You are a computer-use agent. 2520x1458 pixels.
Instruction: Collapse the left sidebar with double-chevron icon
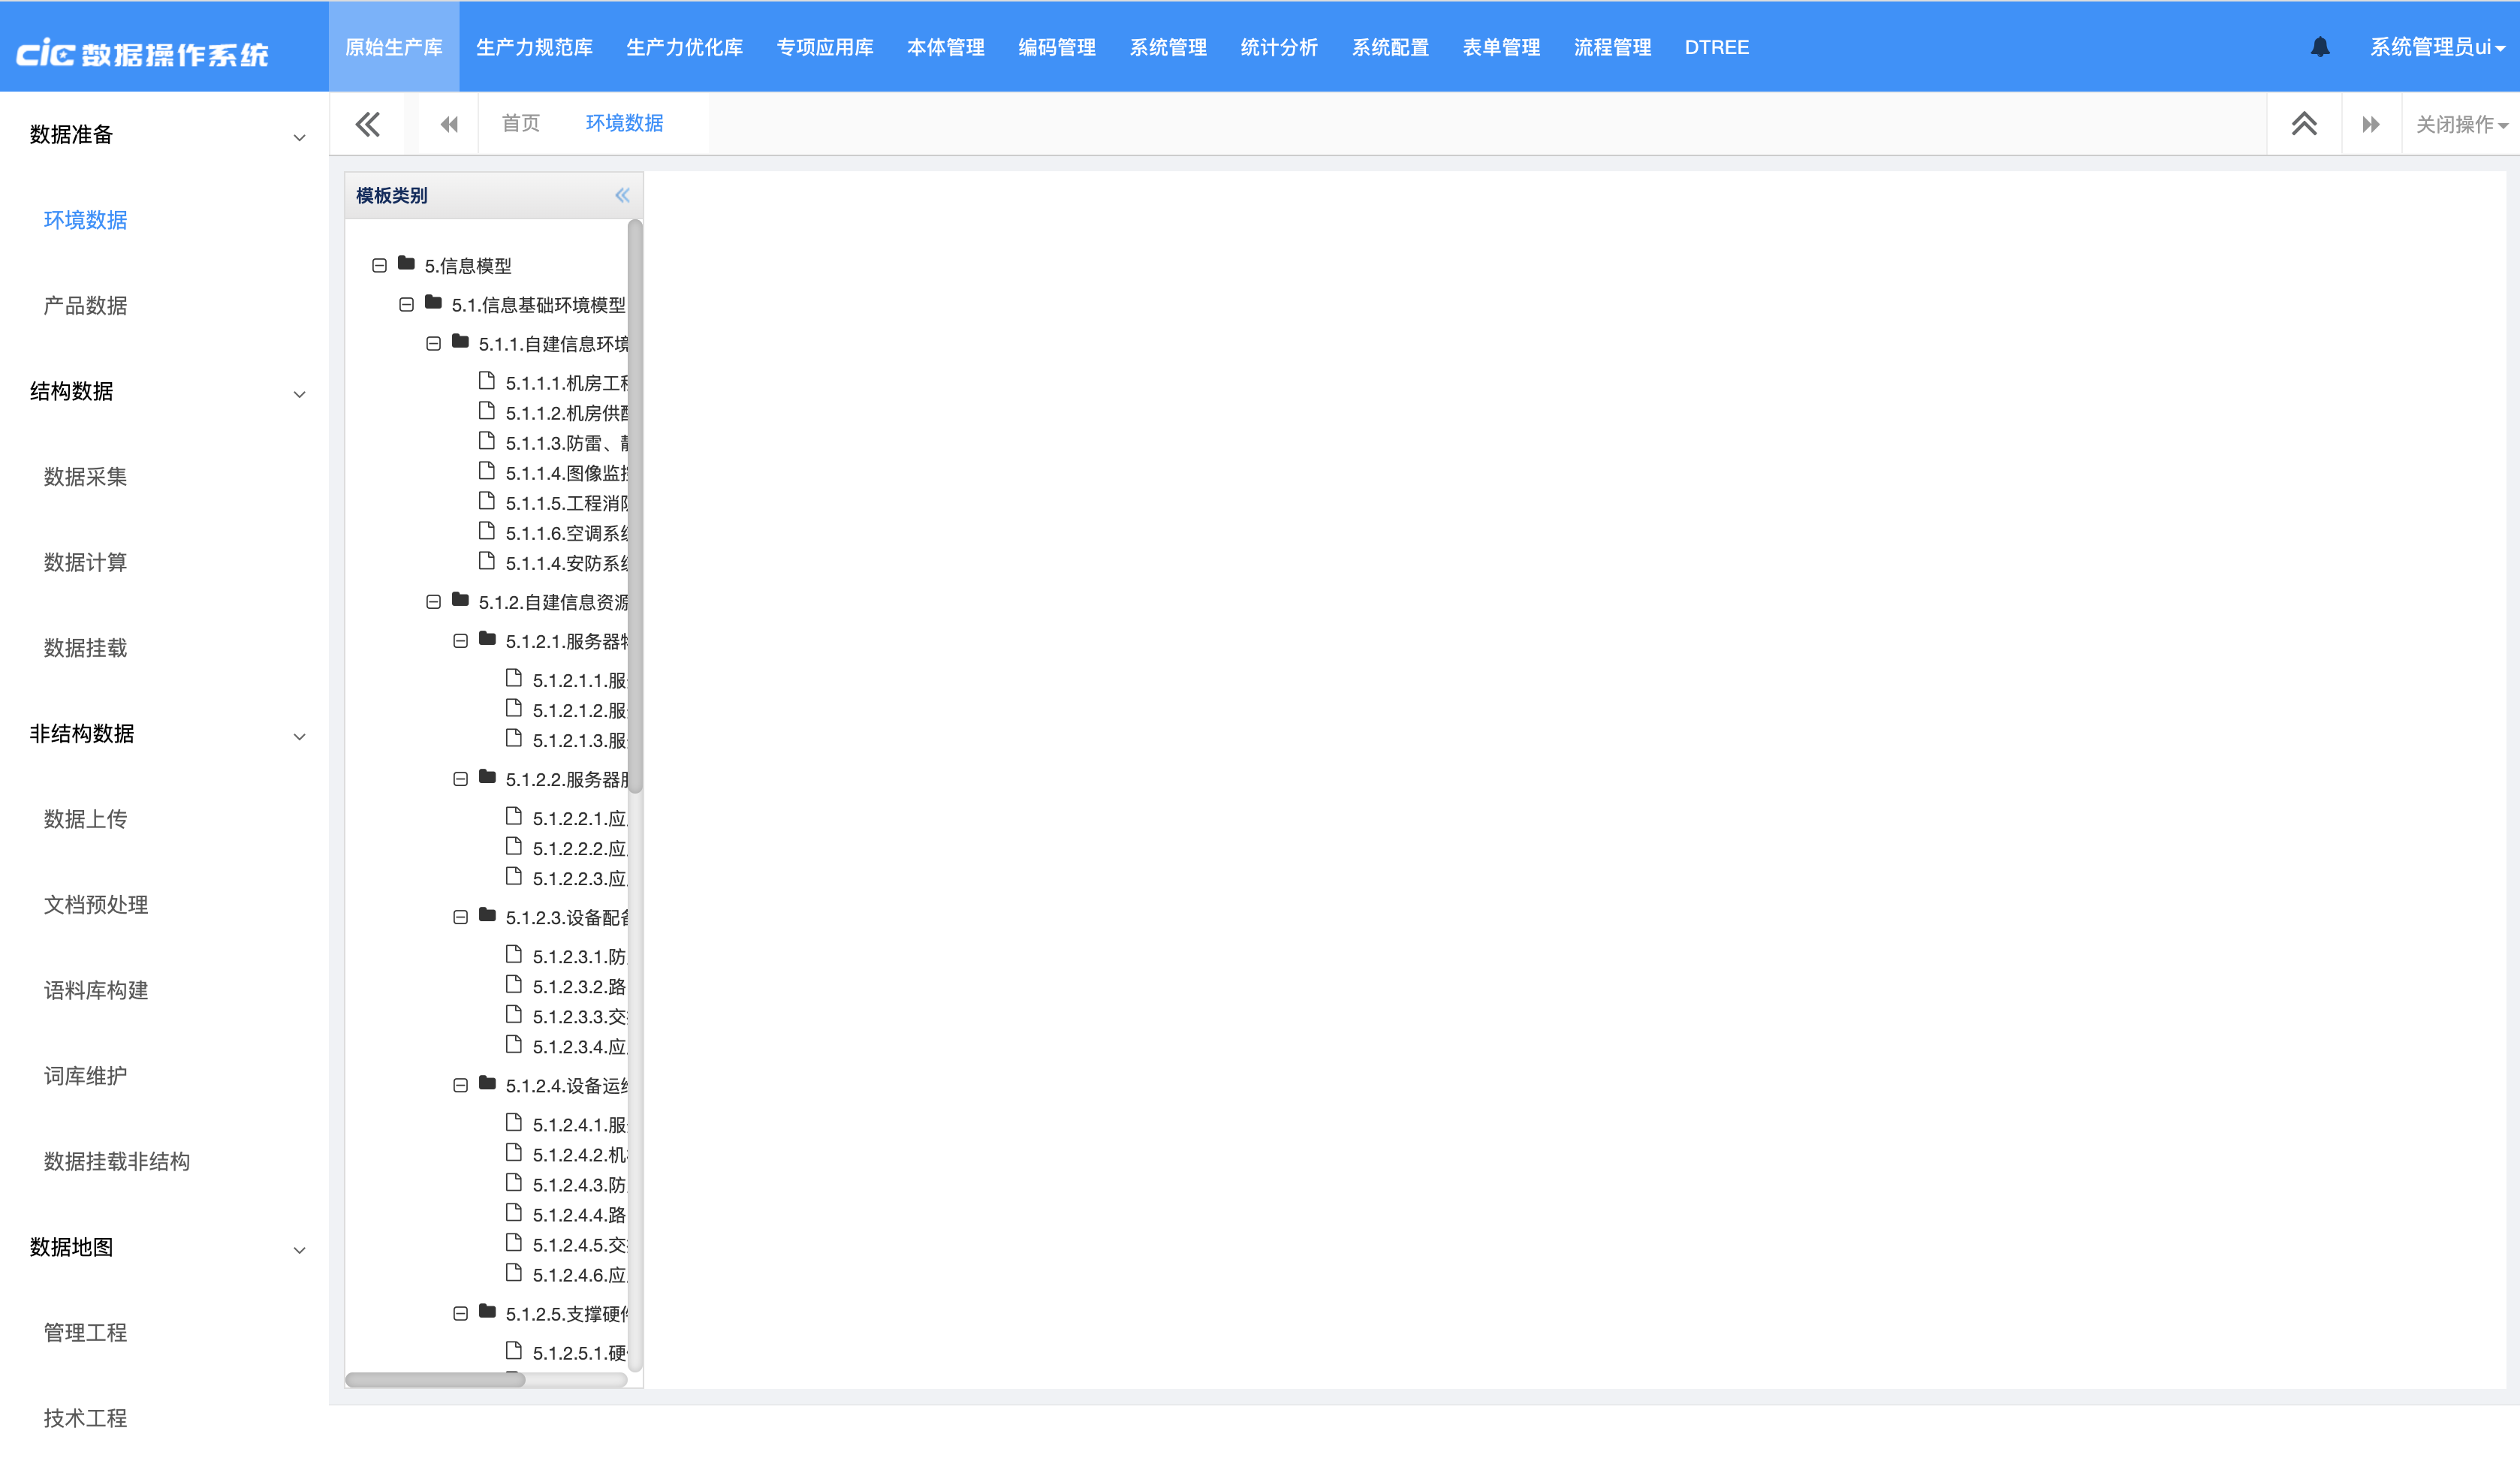[367, 124]
